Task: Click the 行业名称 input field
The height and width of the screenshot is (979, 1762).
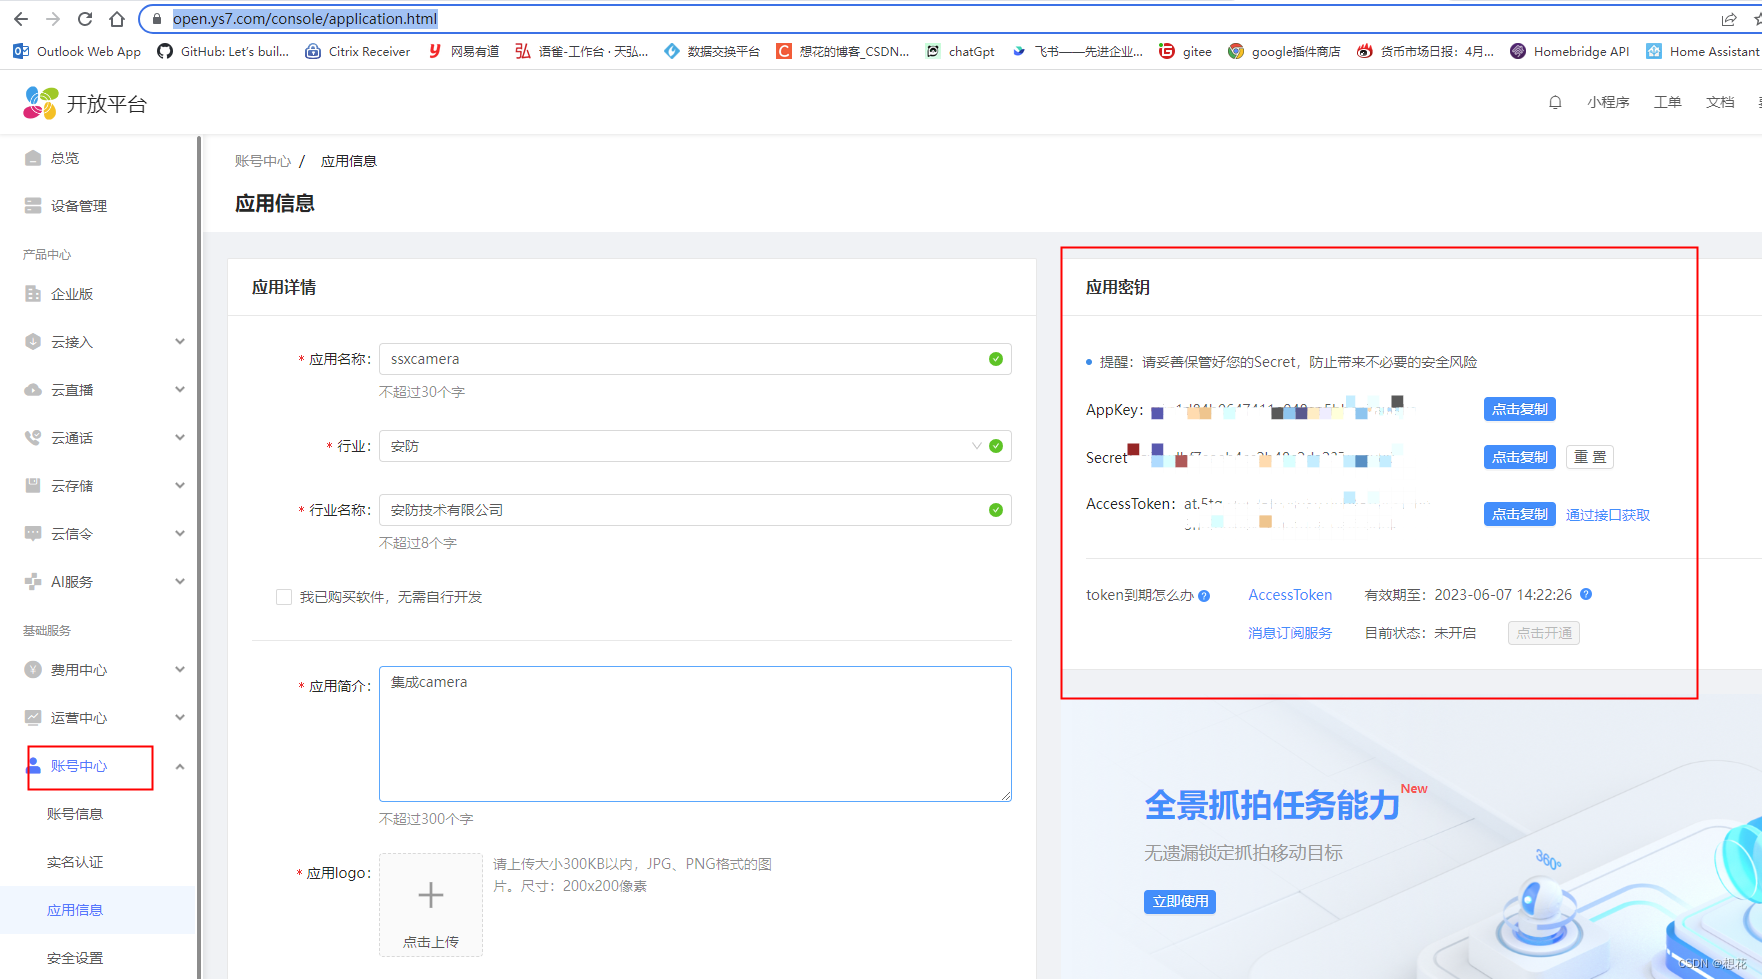Action: click(x=695, y=510)
